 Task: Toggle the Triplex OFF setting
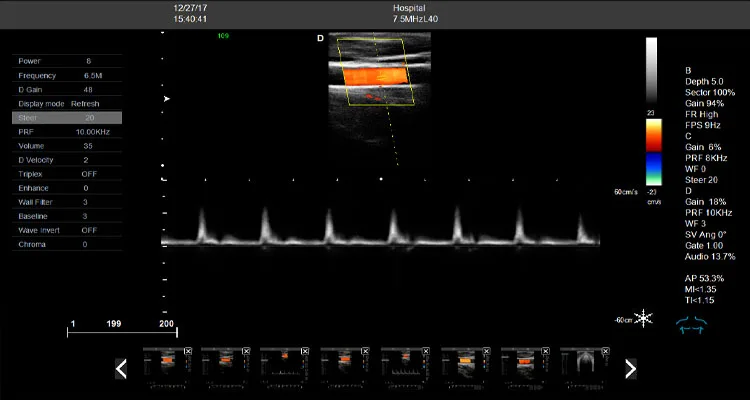pyautogui.click(x=67, y=174)
